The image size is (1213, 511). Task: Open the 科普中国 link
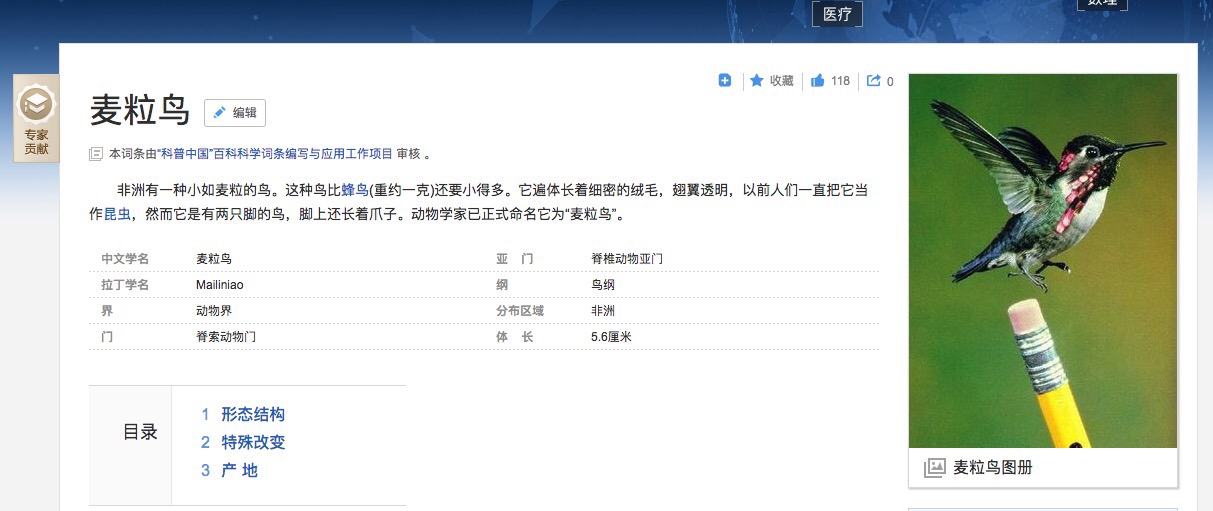pos(184,154)
